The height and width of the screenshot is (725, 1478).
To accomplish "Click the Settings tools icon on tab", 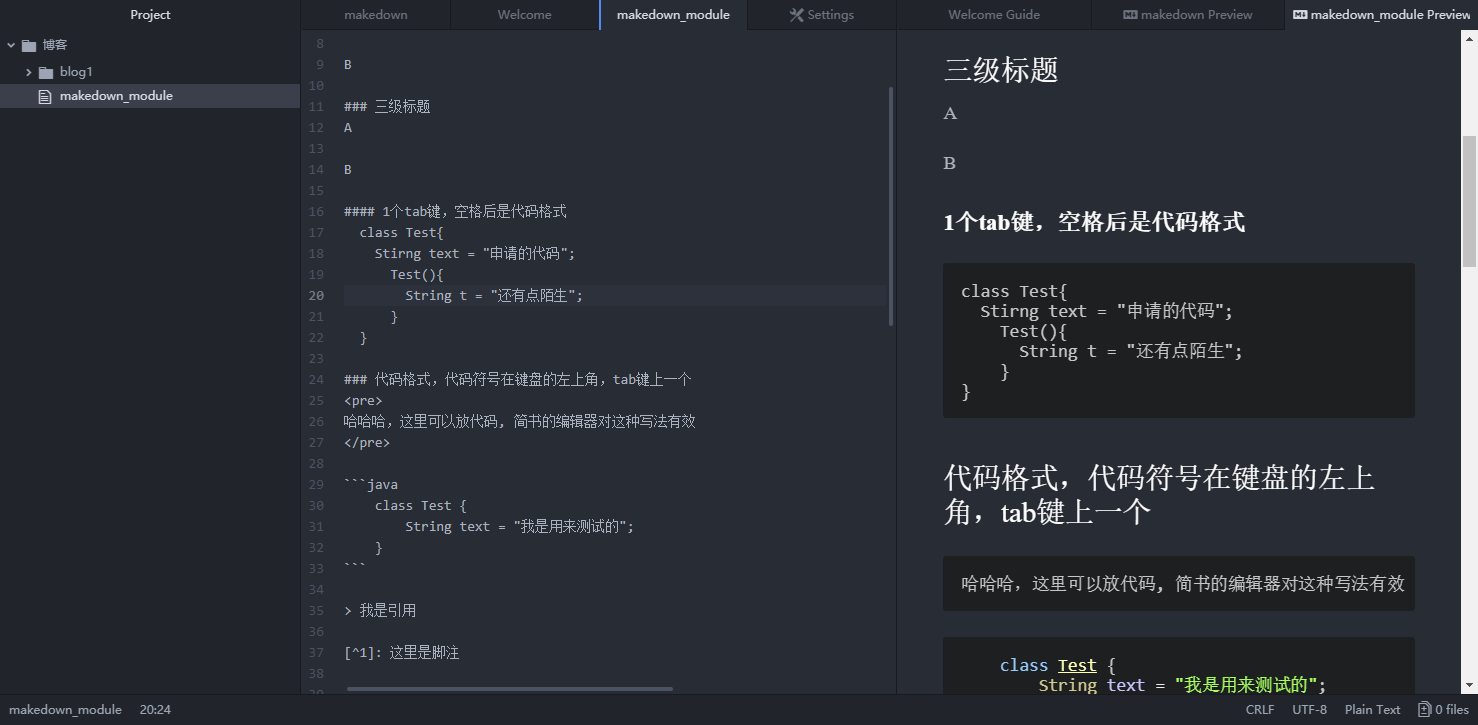I will [797, 15].
